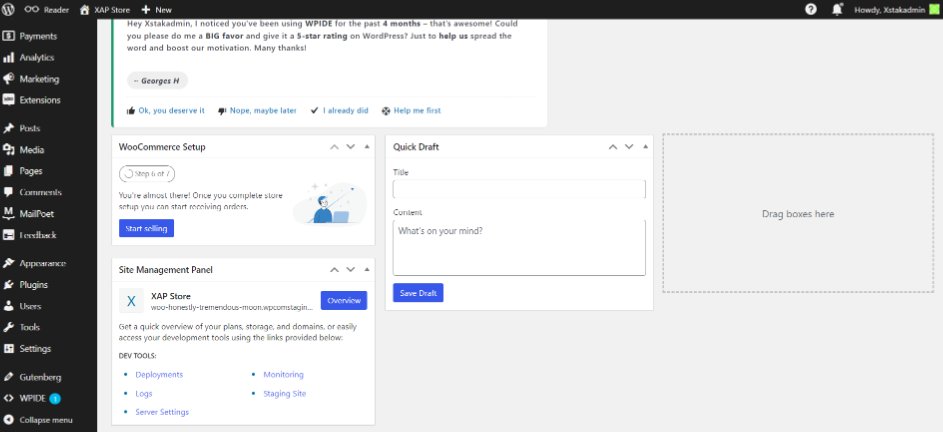Toggle the WooCommerce Setup panel closed
Image resolution: width=943 pixels, height=432 pixels.
[367, 147]
